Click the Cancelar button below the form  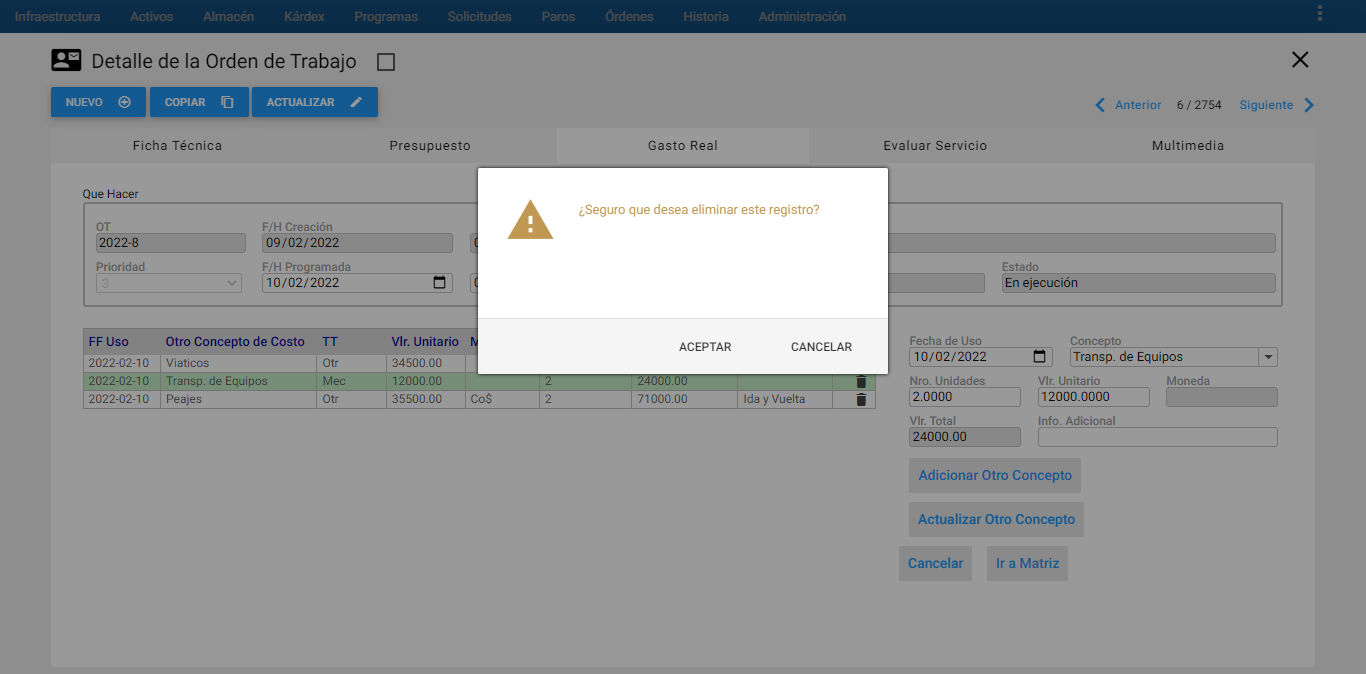(935, 563)
